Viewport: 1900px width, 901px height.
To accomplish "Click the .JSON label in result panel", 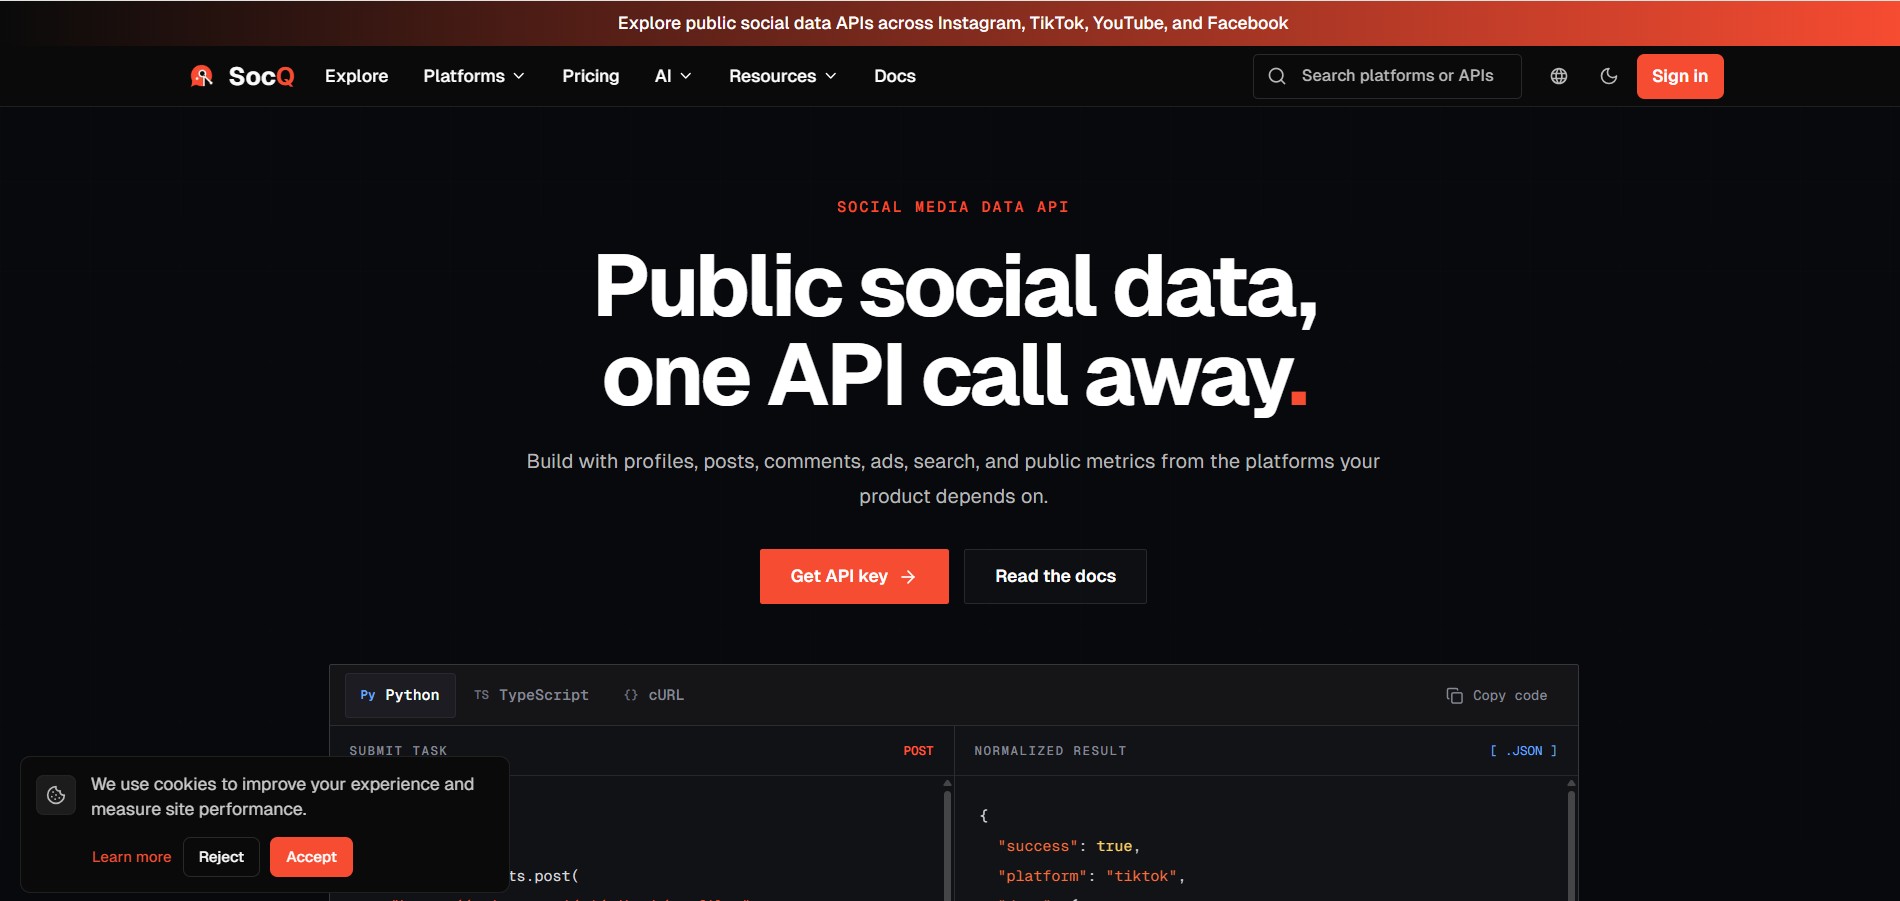I will pyautogui.click(x=1523, y=751).
